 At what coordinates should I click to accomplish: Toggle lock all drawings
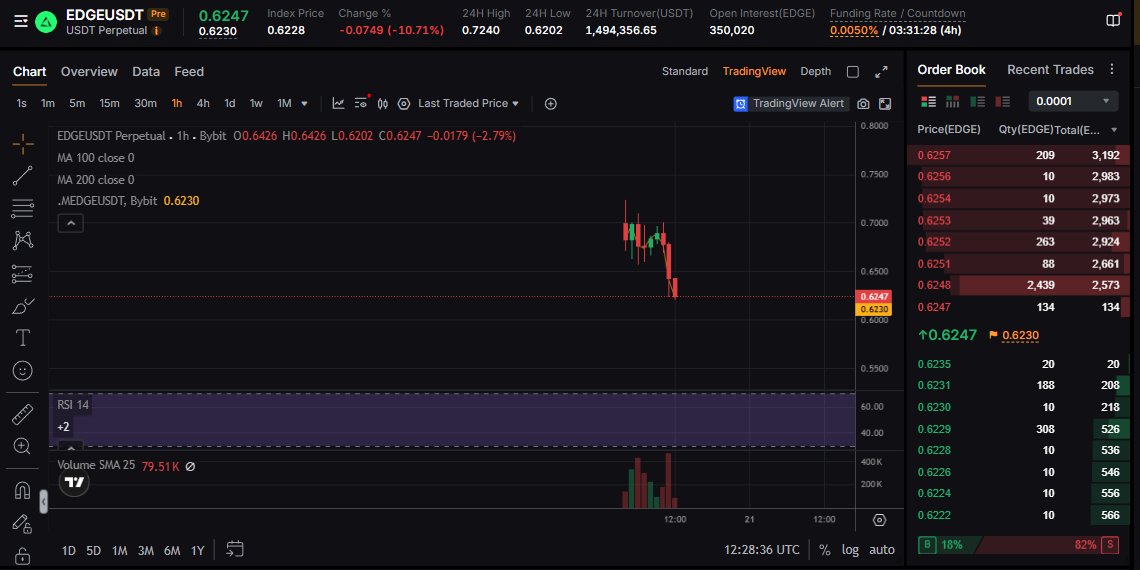[23, 554]
